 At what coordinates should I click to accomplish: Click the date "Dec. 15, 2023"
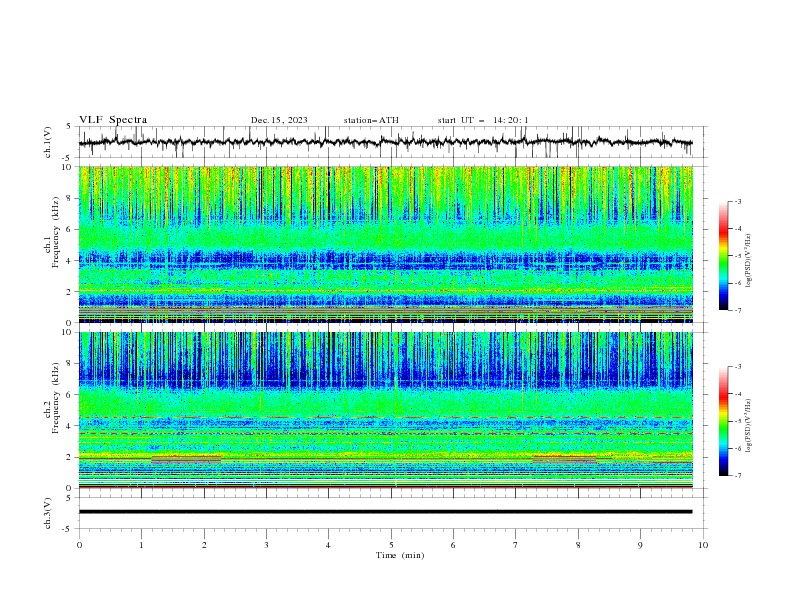(x=279, y=120)
